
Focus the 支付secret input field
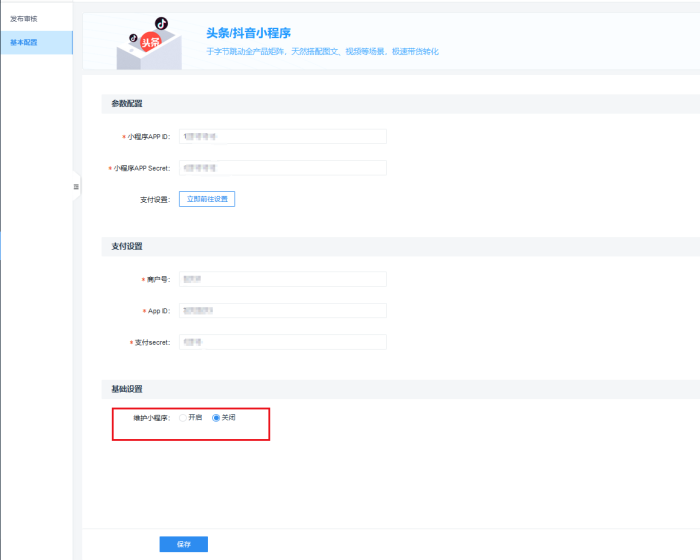(283, 342)
